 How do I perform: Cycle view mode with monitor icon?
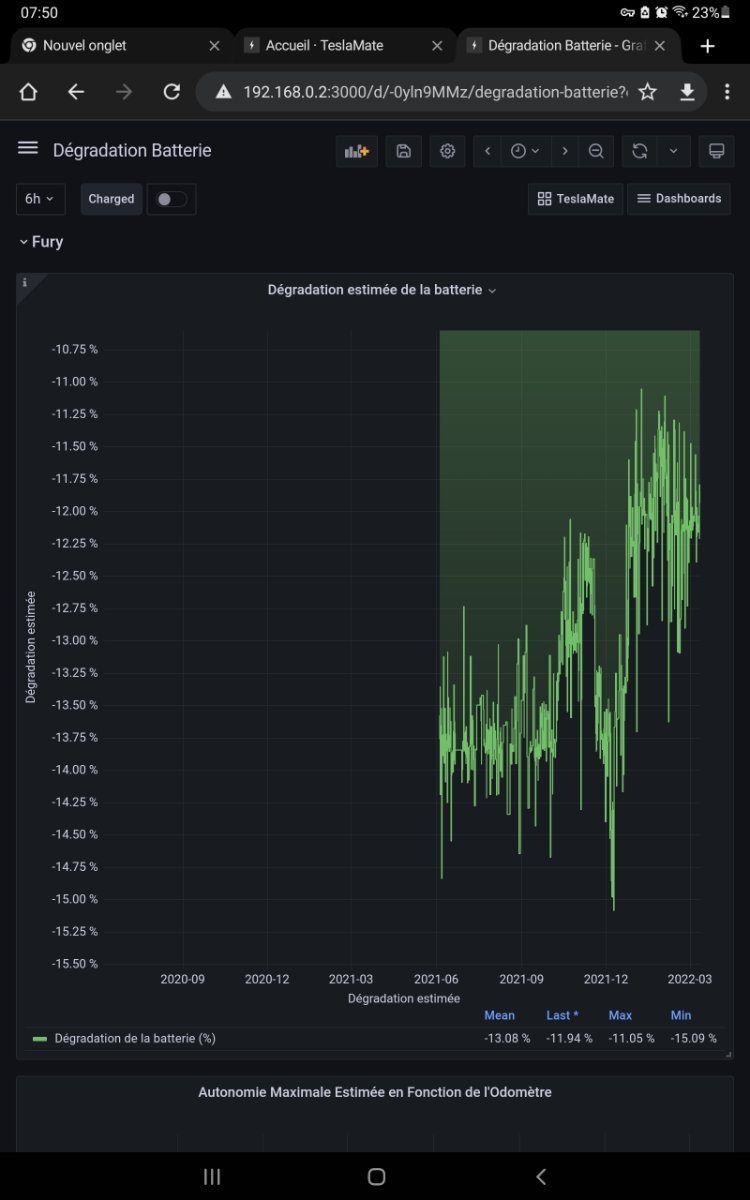point(716,151)
